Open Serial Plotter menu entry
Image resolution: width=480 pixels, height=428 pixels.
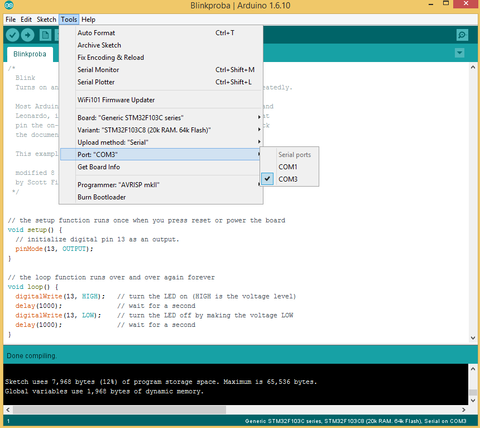pyautogui.click(x=161, y=82)
